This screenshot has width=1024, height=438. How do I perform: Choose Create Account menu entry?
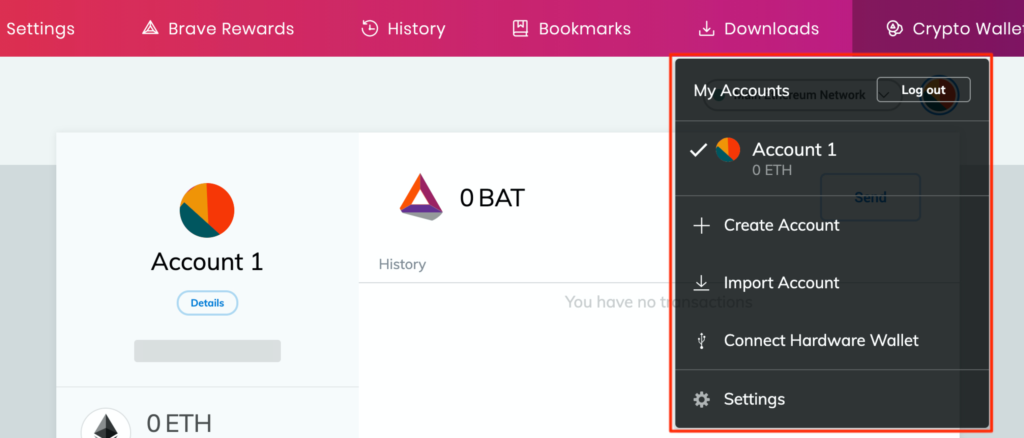[x=832, y=225]
